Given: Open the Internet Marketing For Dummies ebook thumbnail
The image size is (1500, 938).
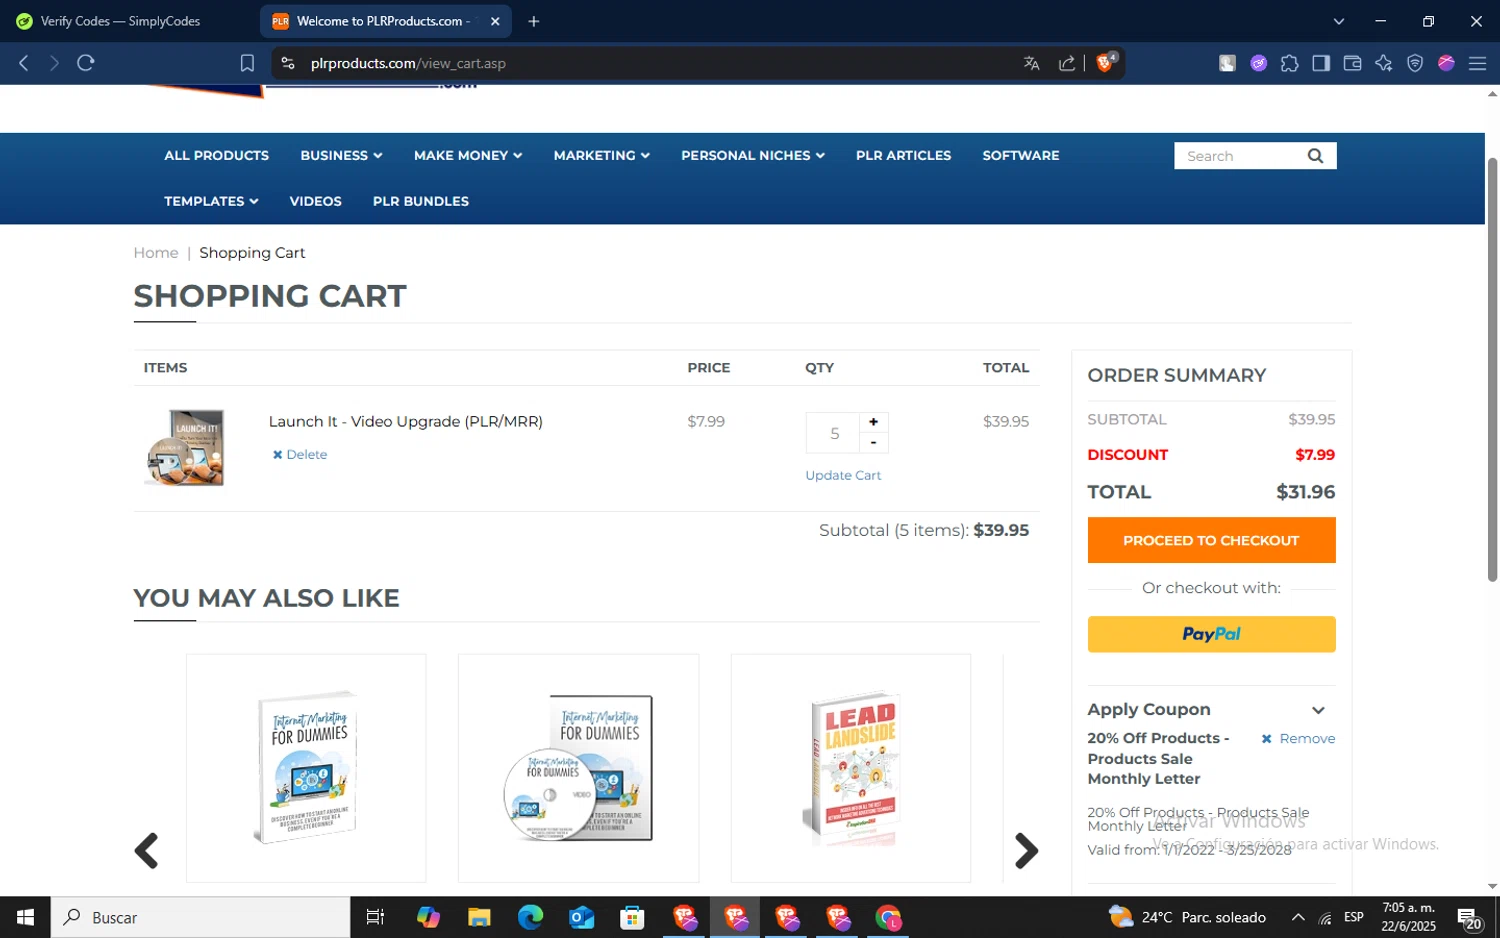Looking at the screenshot, I should point(306,768).
